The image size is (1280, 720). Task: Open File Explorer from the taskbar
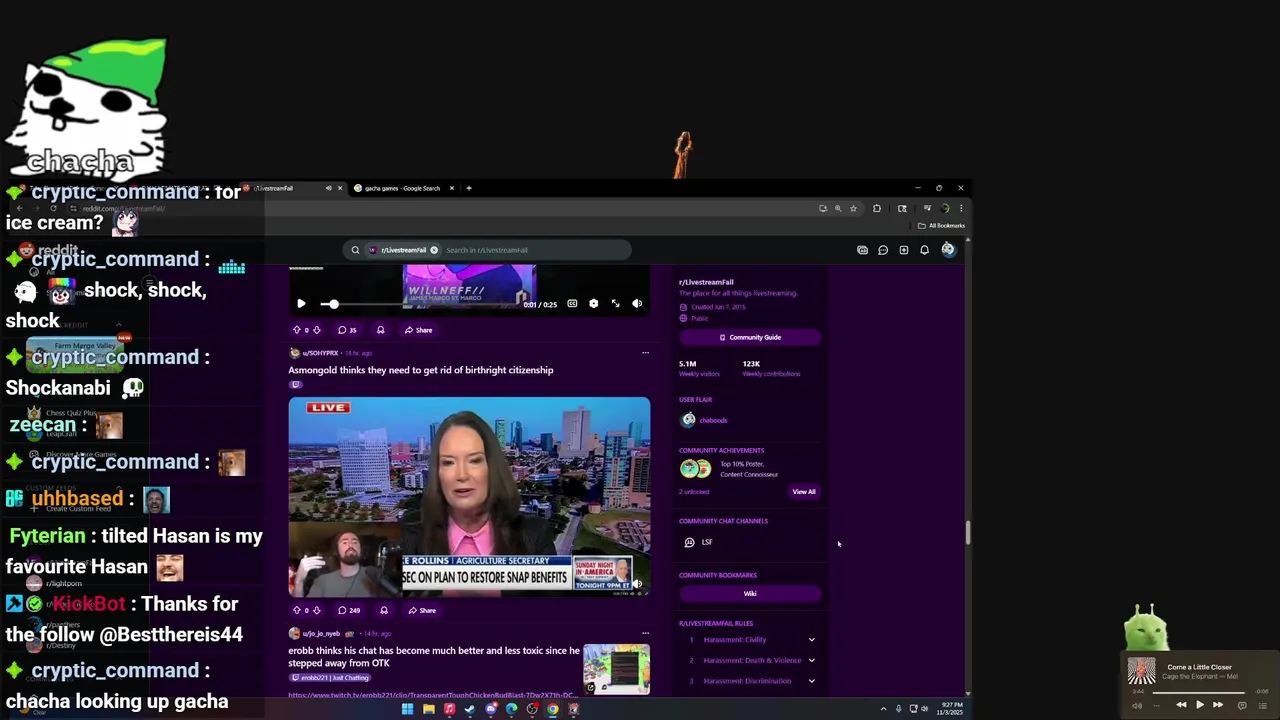tap(428, 709)
